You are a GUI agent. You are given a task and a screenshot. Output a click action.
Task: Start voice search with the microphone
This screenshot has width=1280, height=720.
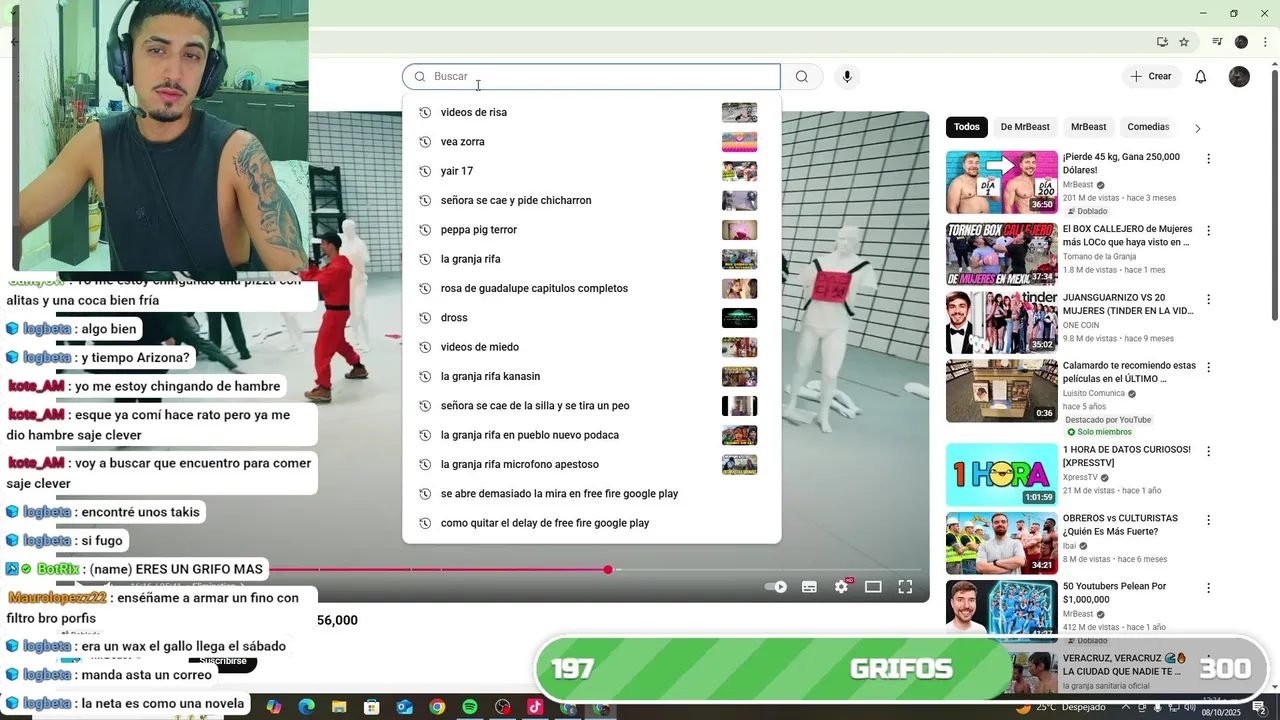point(847,77)
